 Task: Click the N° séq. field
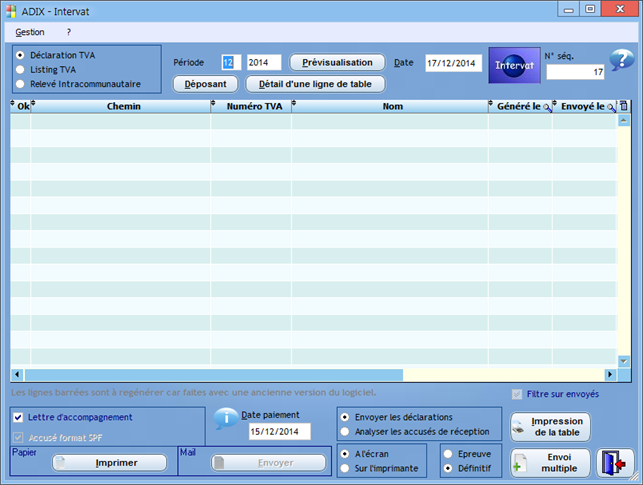click(575, 72)
